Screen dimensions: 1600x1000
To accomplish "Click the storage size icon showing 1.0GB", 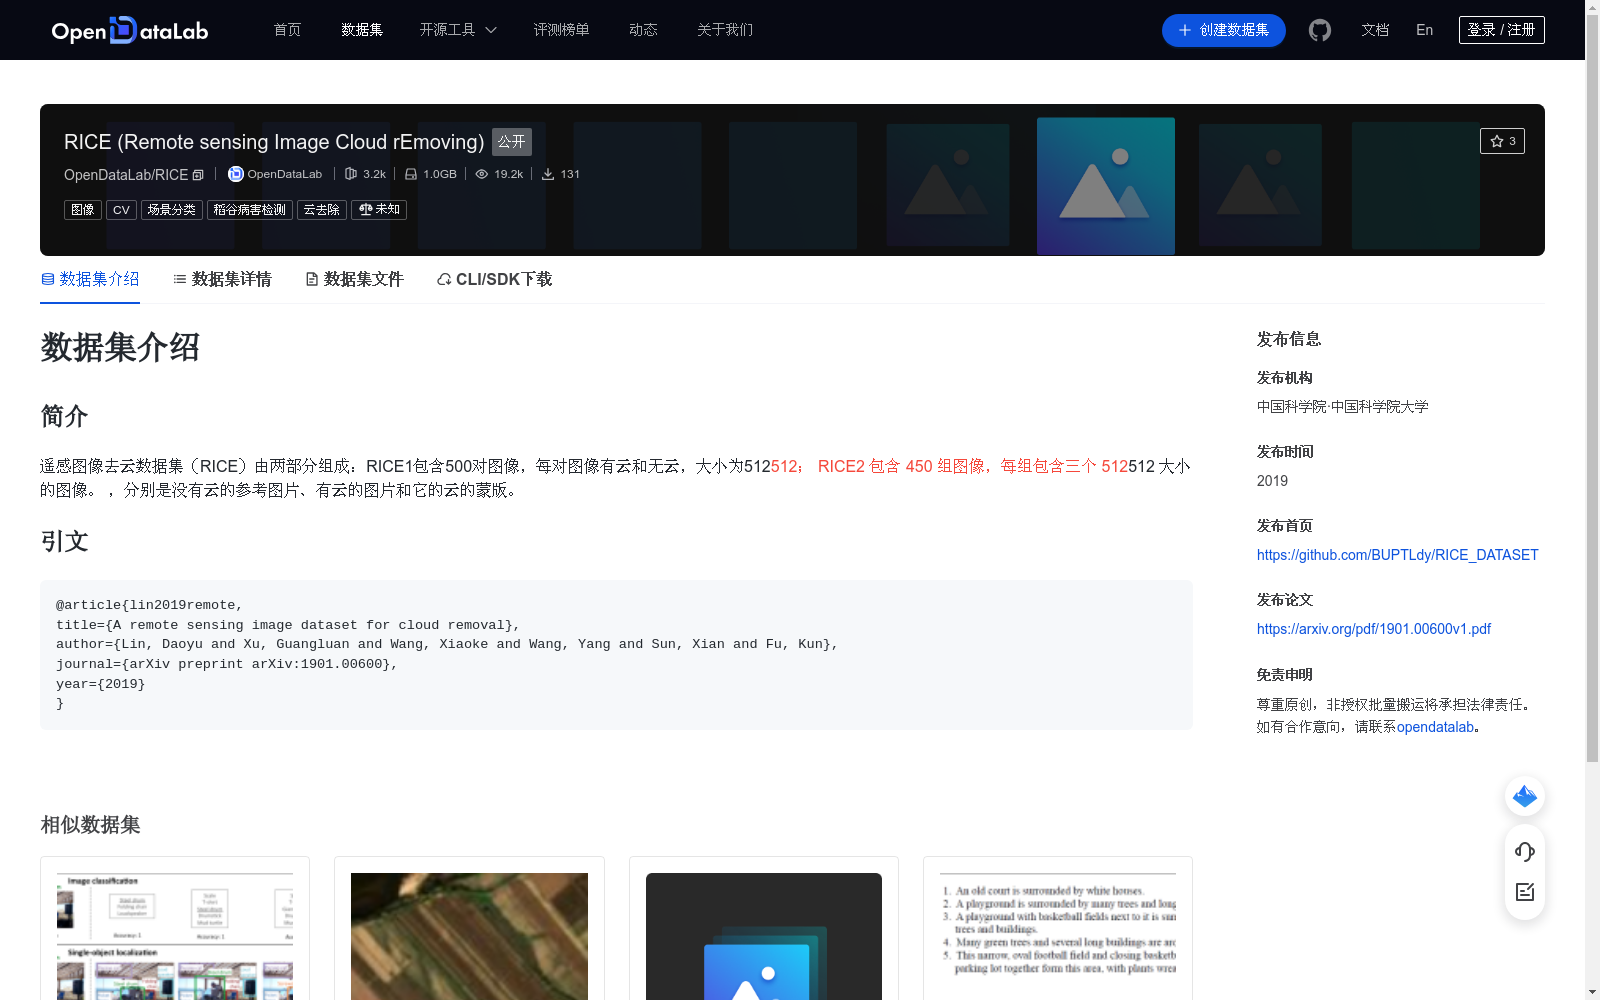I will tap(411, 174).
